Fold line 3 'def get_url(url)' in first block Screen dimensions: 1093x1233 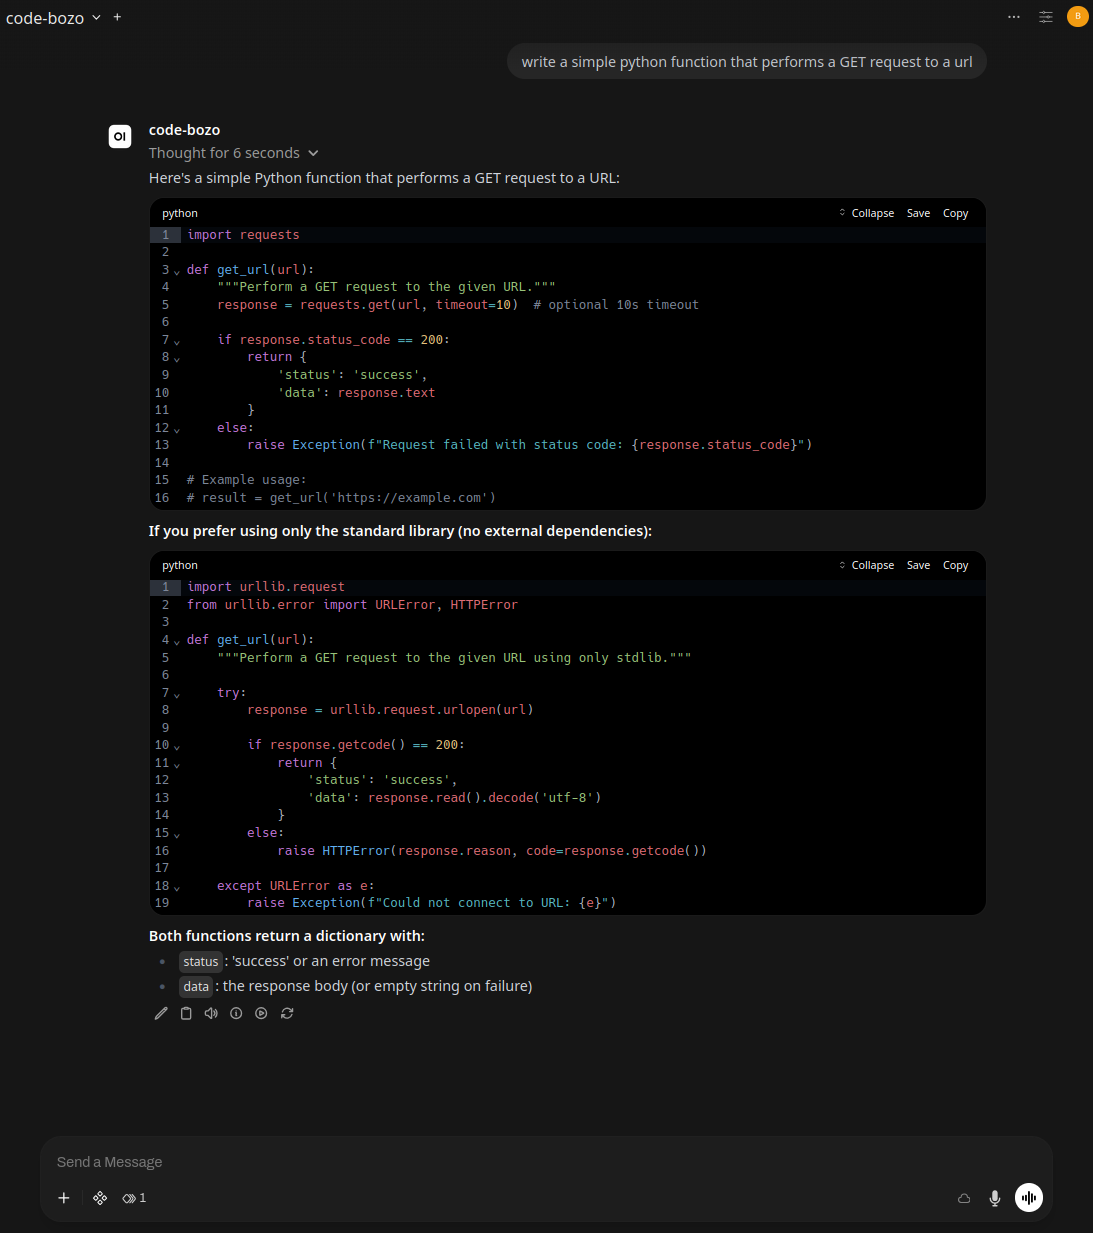pyautogui.click(x=177, y=271)
